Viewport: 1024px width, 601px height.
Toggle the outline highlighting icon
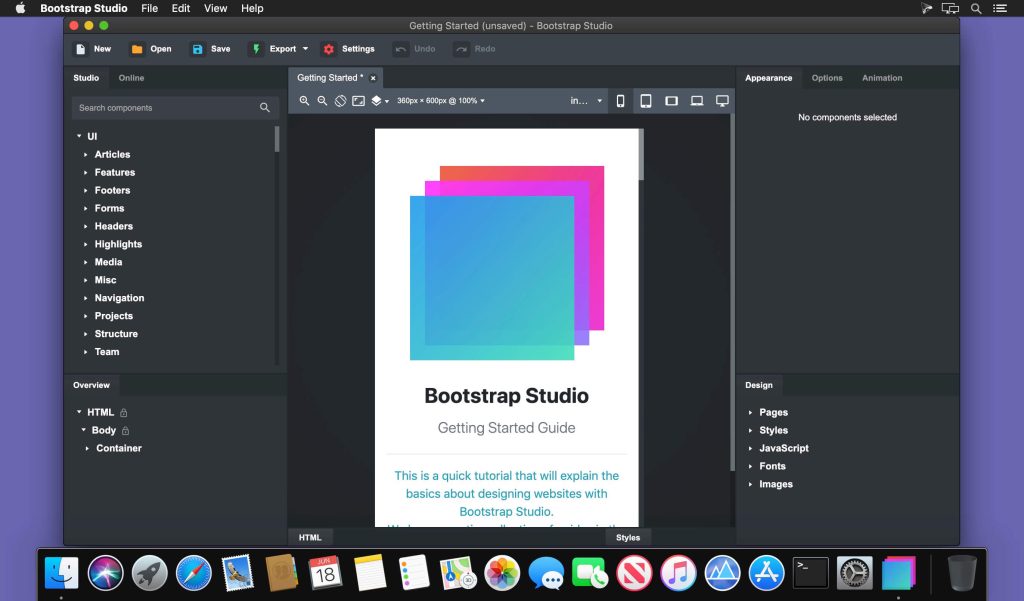coord(339,100)
